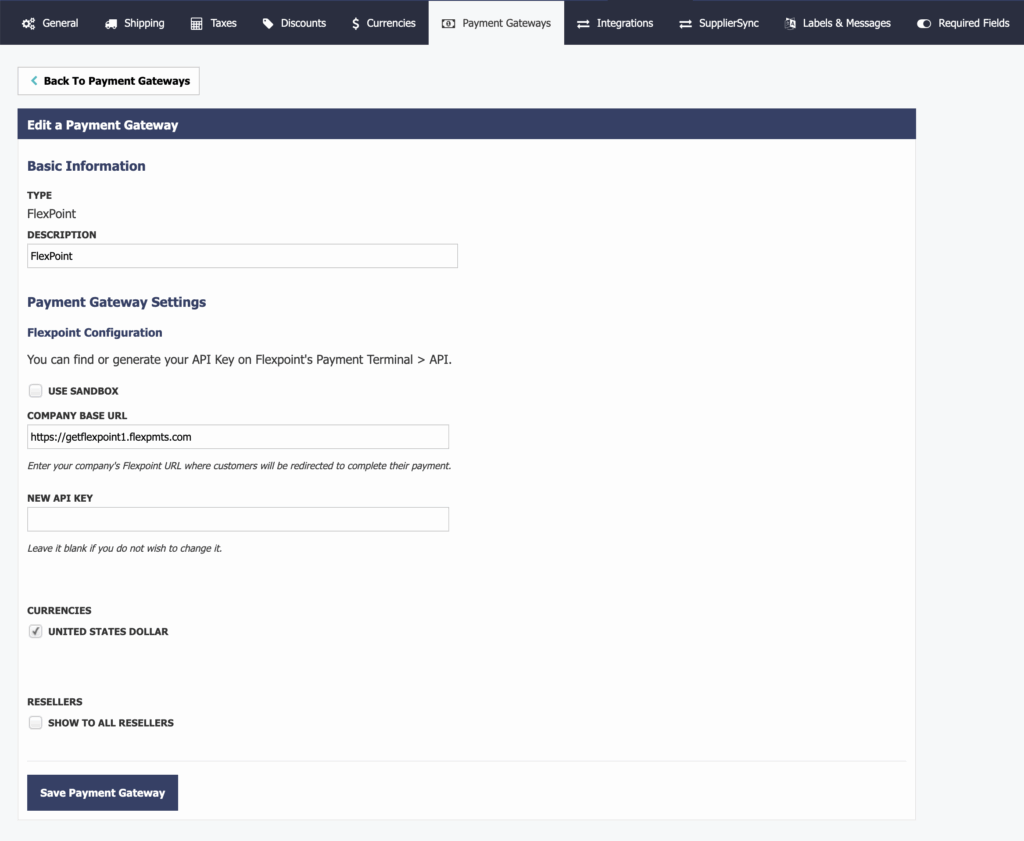
Task: Enable the Use Sandbox checkbox
Action: pyautogui.click(x=35, y=390)
